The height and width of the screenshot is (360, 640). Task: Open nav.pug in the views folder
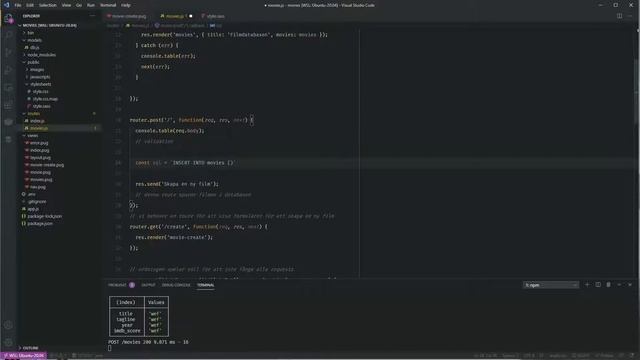(38, 187)
